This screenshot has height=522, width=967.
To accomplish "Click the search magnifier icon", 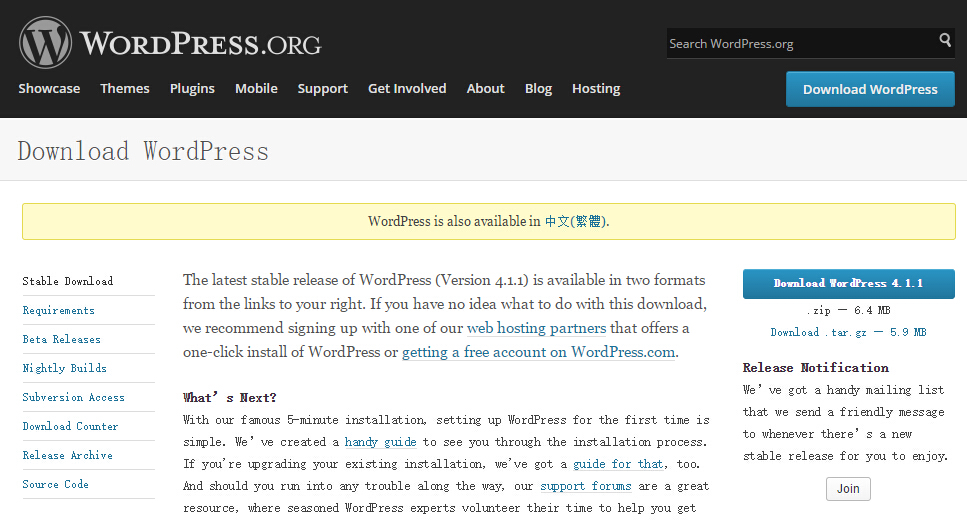I will click(x=945, y=41).
